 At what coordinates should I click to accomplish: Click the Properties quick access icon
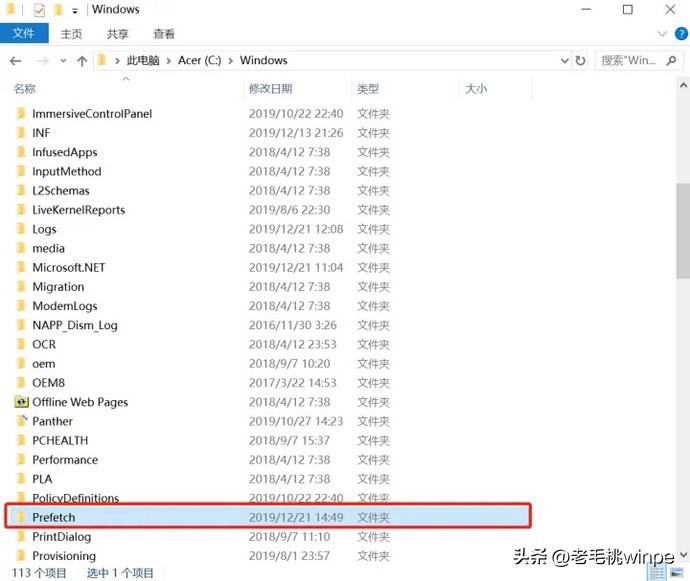point(39,10)
